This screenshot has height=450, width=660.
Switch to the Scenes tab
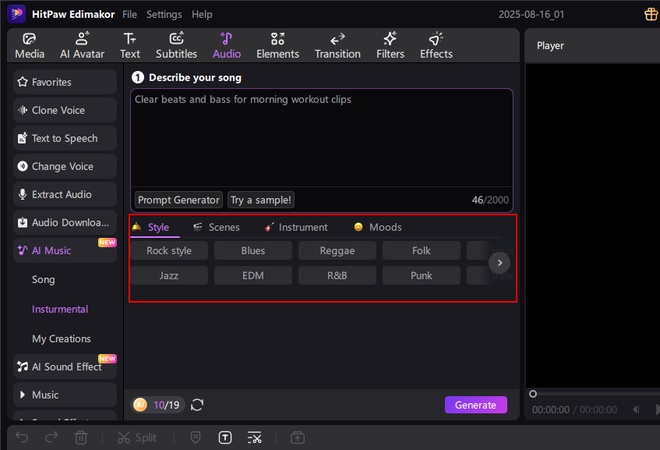click(216, 227)
